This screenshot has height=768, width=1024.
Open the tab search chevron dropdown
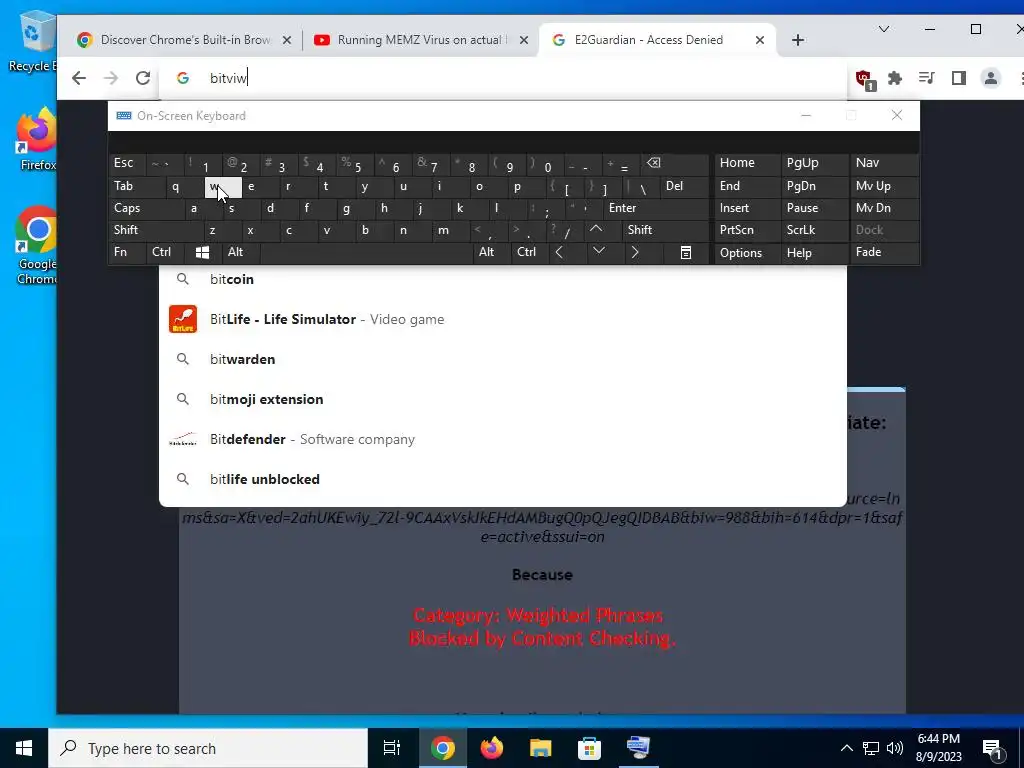pyautogui.click(x=884, y=29)
